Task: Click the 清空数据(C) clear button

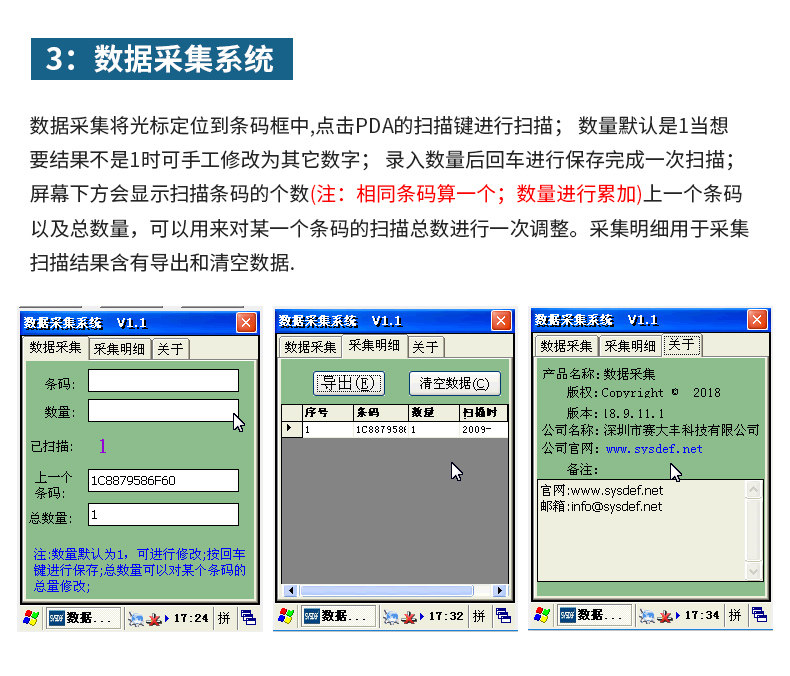Action: tap(454, 383)
